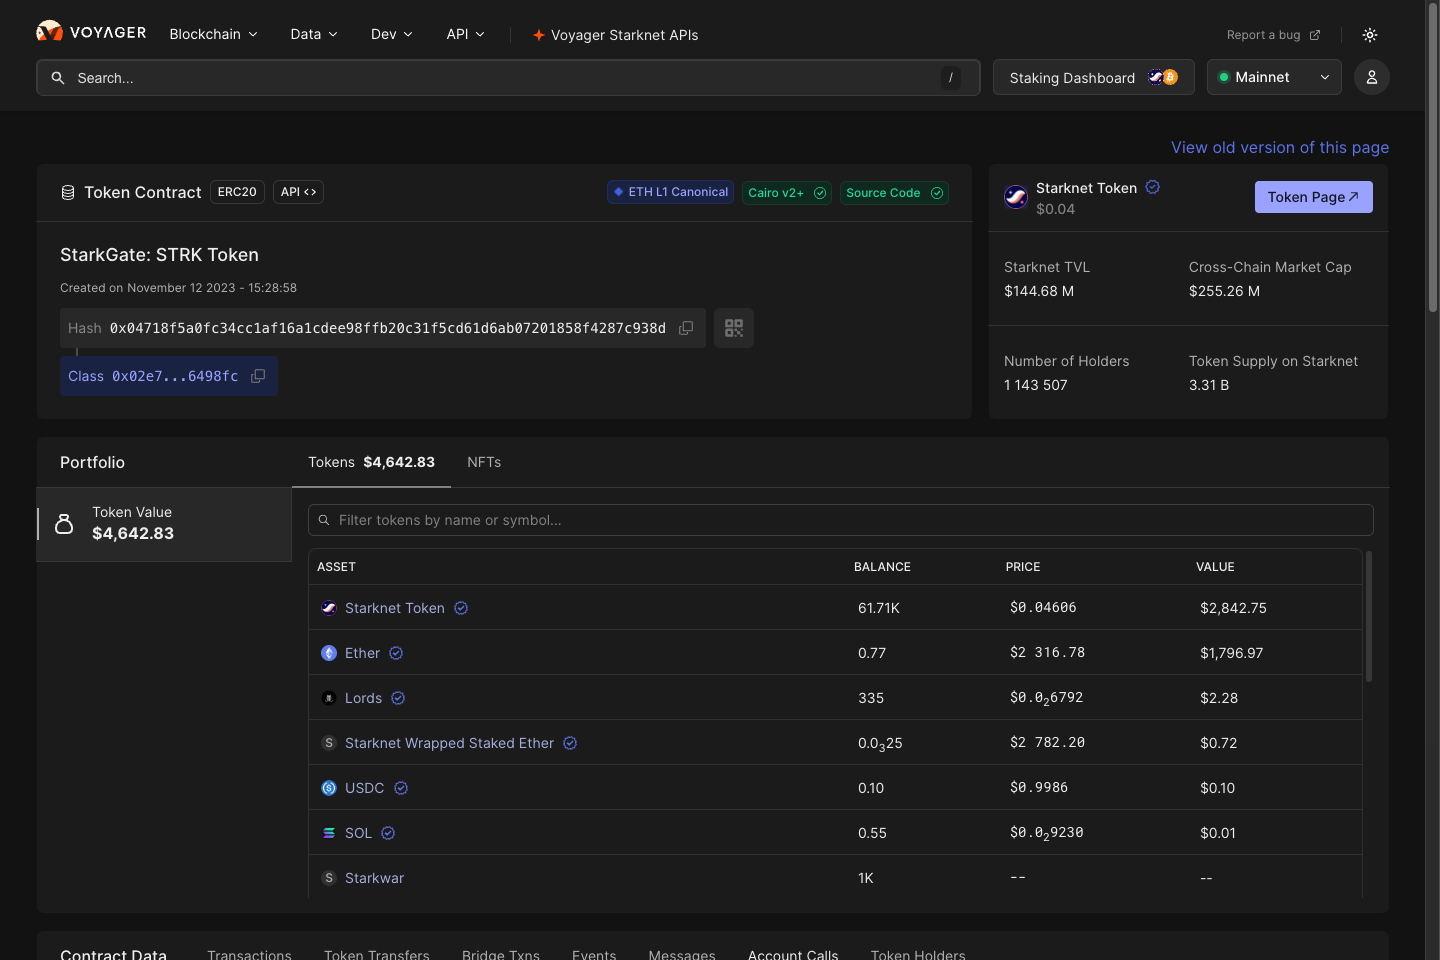
Task: Open the Bridge Txns tab
Action: coord(501,955)
